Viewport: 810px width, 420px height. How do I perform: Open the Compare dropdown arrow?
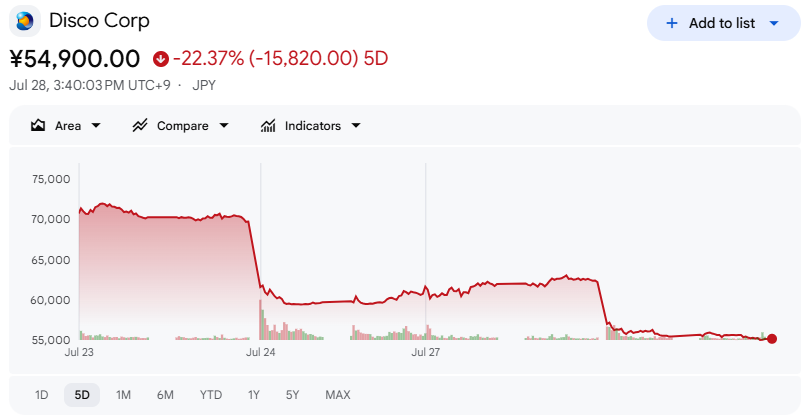pyautogui.click(x=224, y=126)
